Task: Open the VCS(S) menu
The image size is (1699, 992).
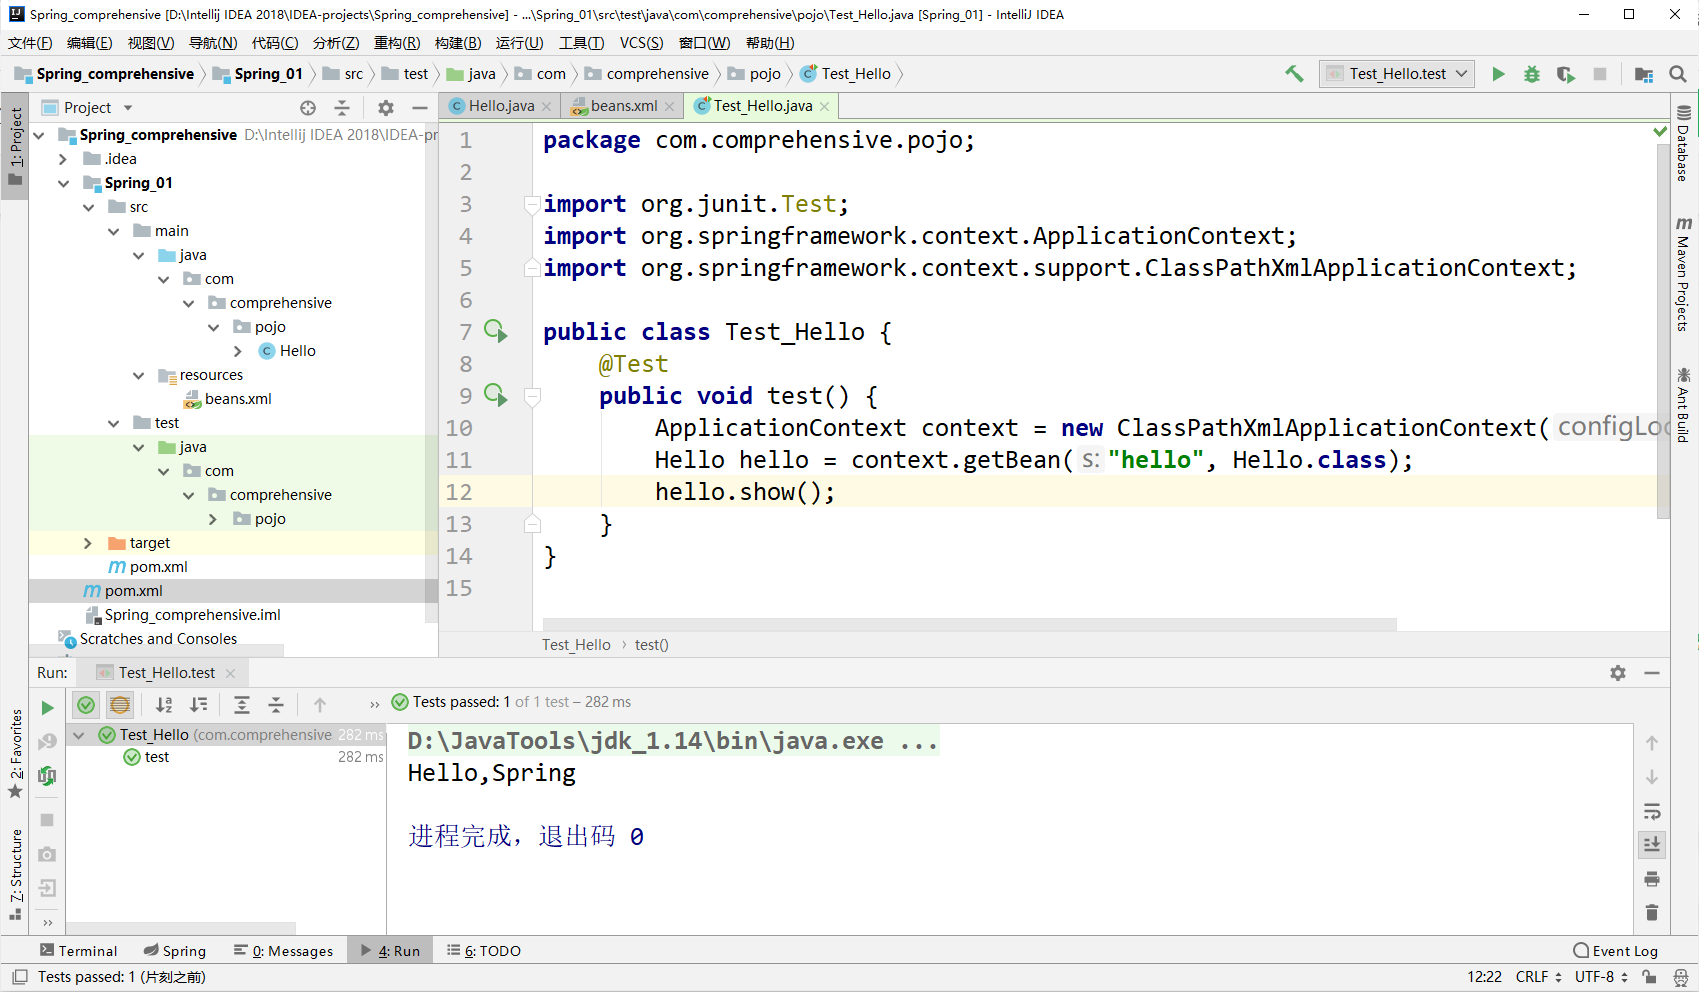Action: pyautogui.click(x=641, y=43)
